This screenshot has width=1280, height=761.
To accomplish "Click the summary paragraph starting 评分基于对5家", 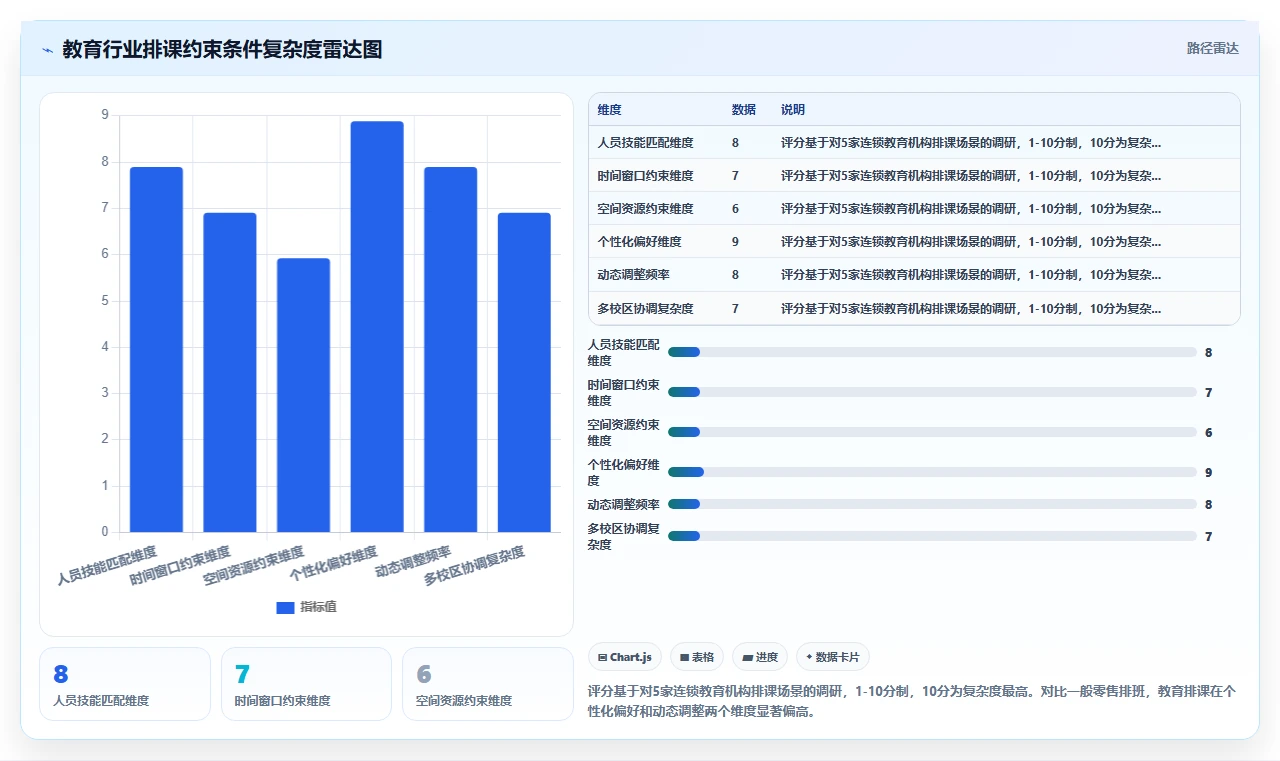I will 912,702.
